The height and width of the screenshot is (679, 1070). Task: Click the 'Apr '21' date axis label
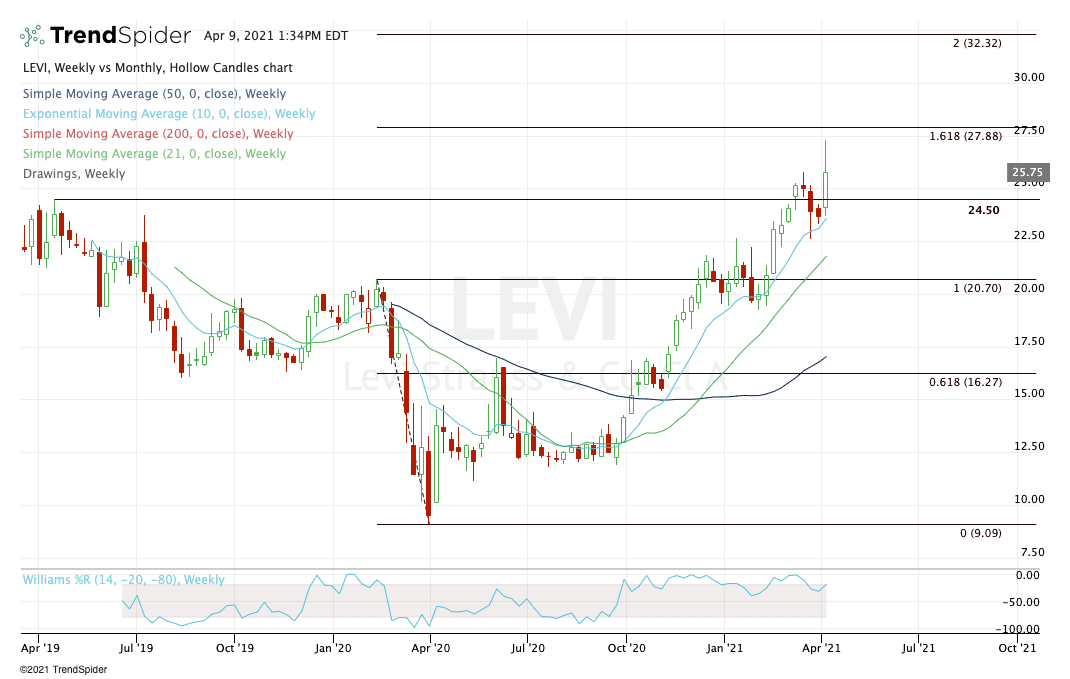[822, 648]
